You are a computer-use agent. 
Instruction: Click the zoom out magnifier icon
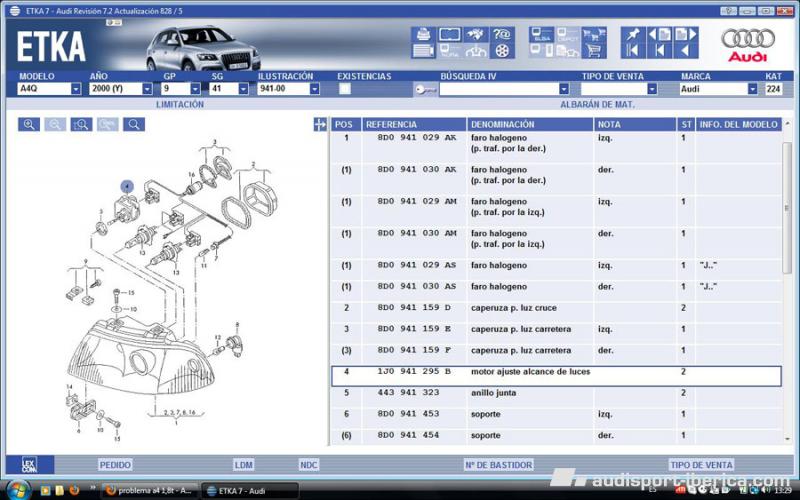(55, 124)
